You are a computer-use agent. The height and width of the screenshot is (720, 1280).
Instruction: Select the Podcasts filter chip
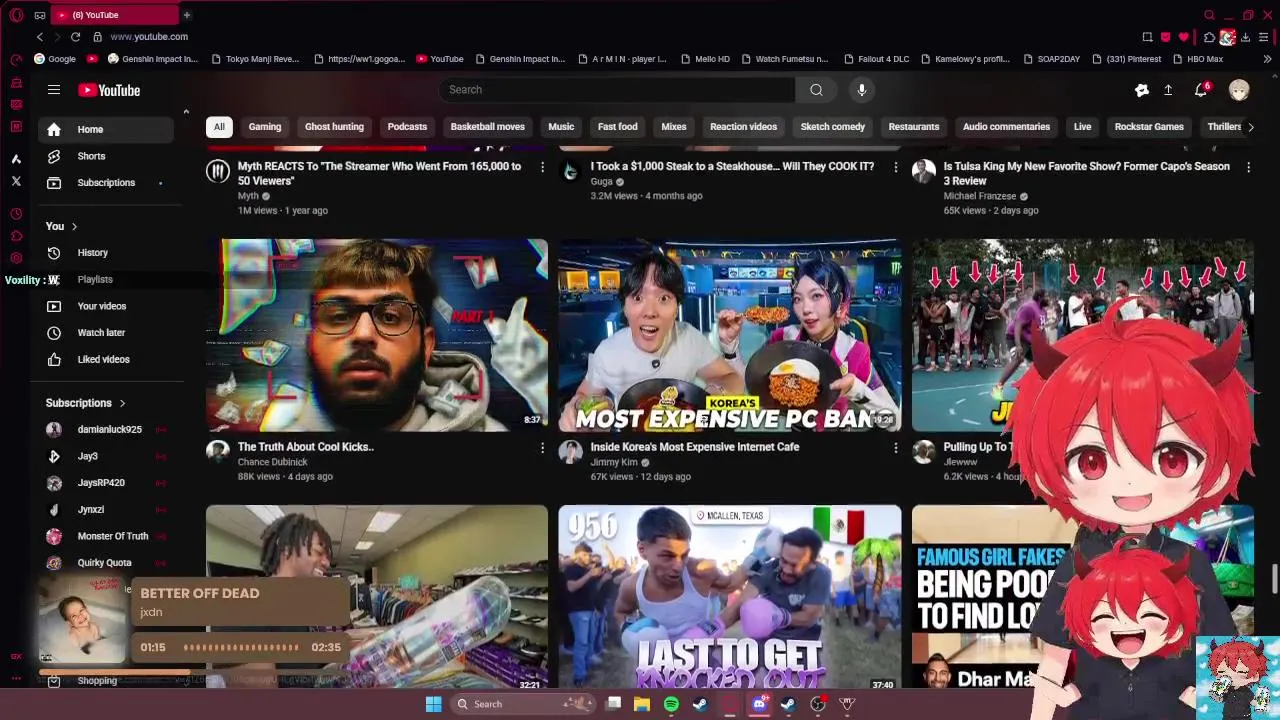tap(407, 127)
